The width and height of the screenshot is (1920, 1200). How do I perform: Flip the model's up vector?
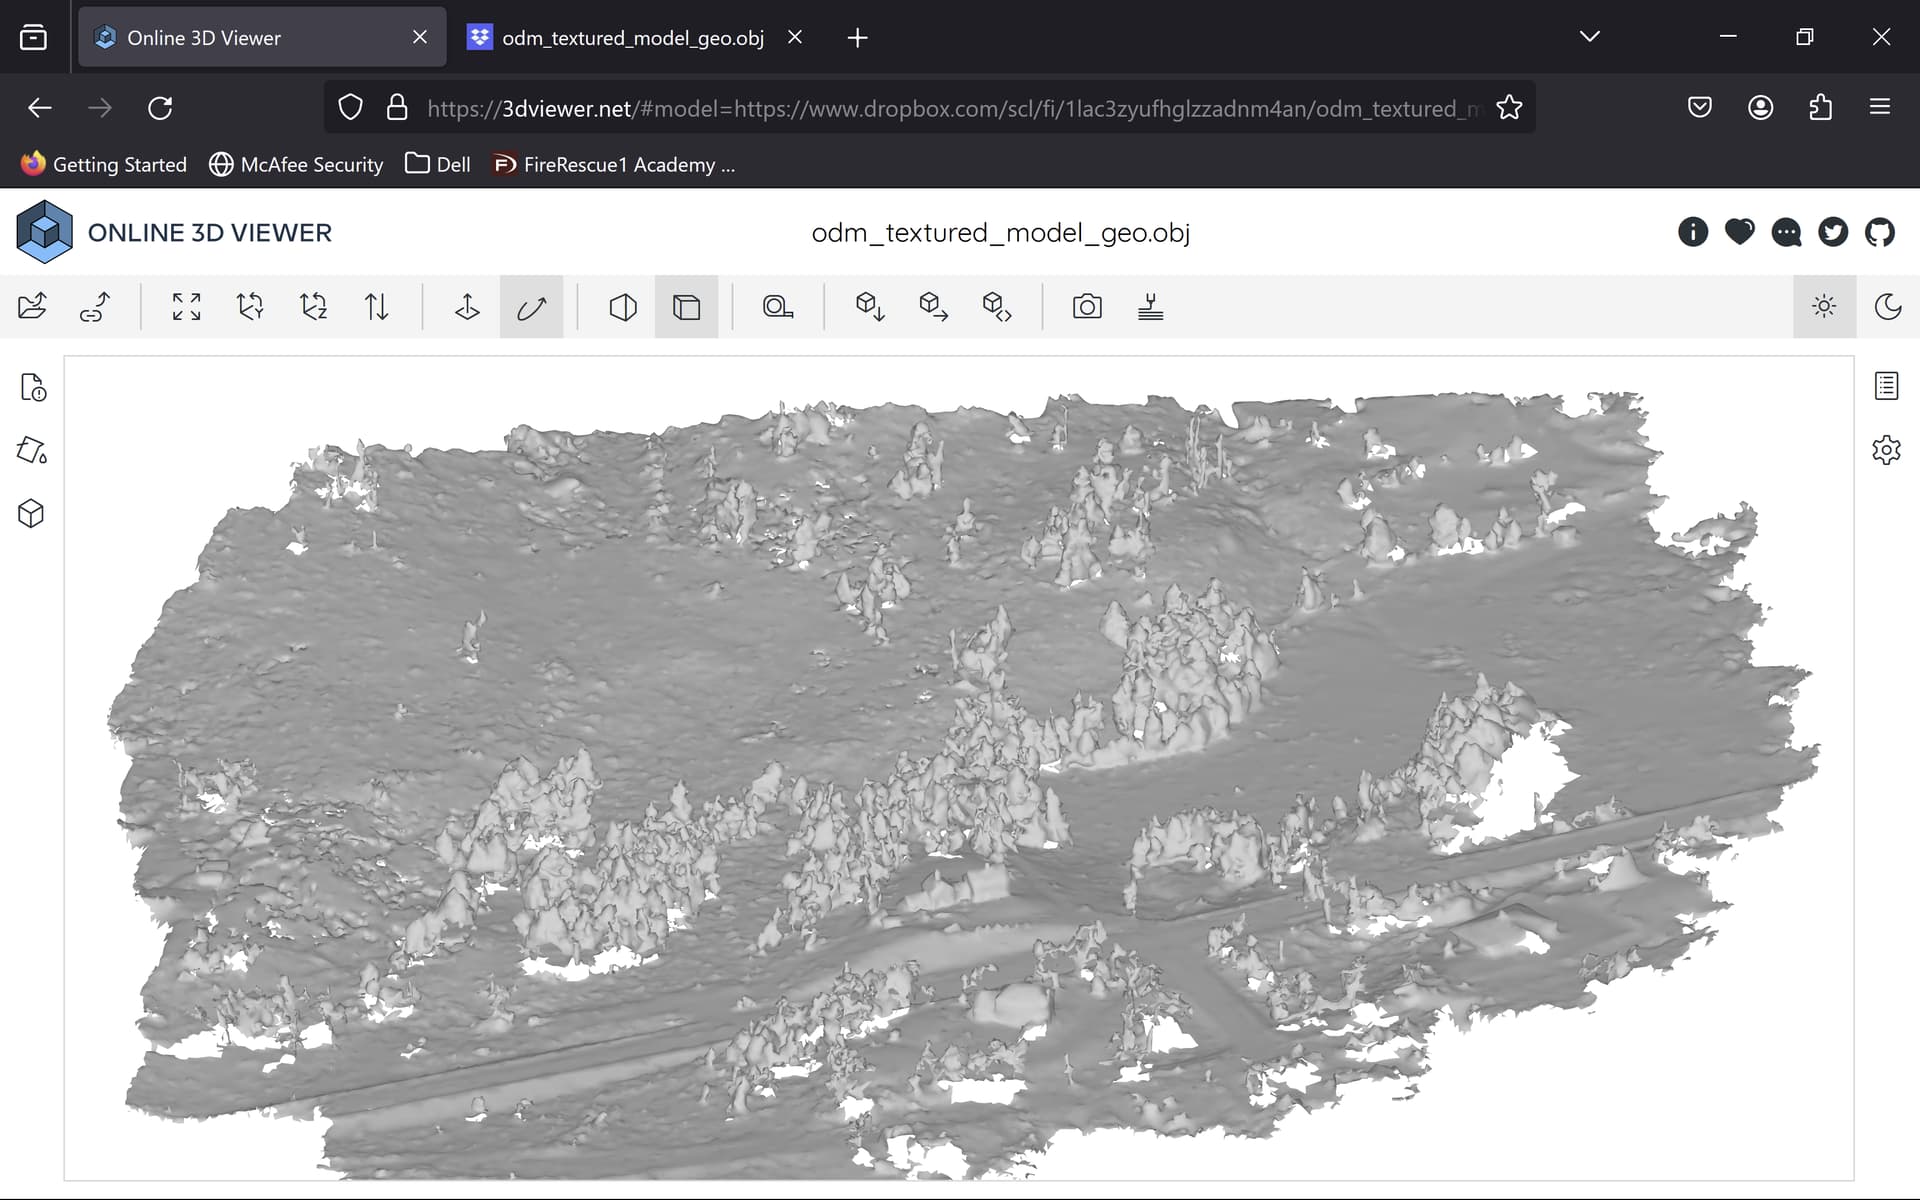[x=377, y=307]
